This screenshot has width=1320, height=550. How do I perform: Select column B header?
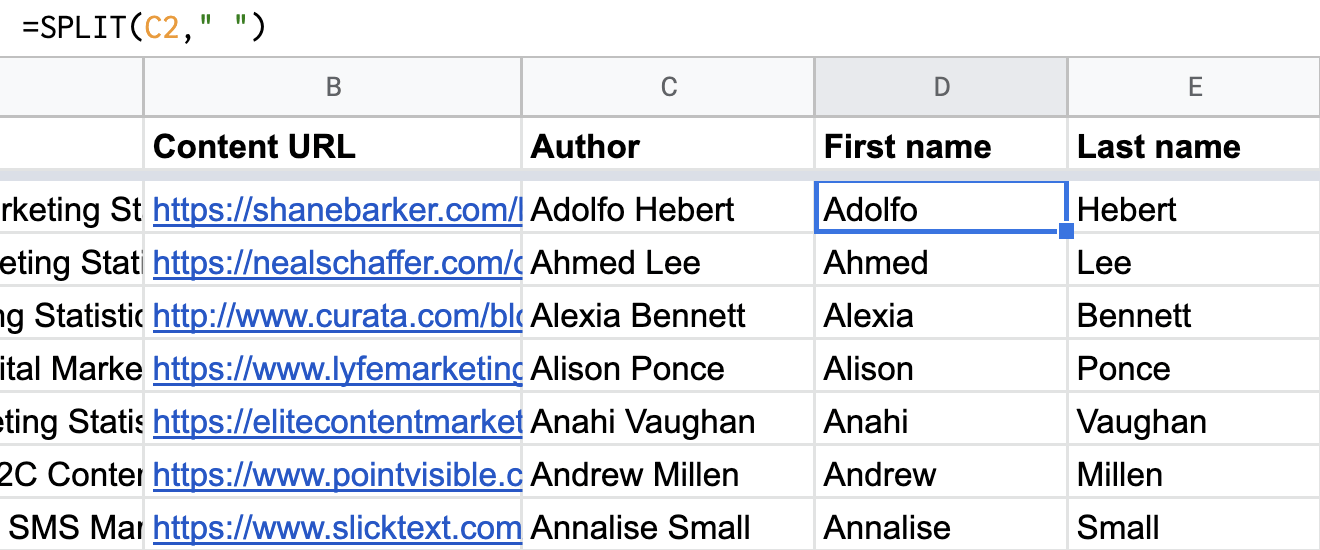[333, 87]
